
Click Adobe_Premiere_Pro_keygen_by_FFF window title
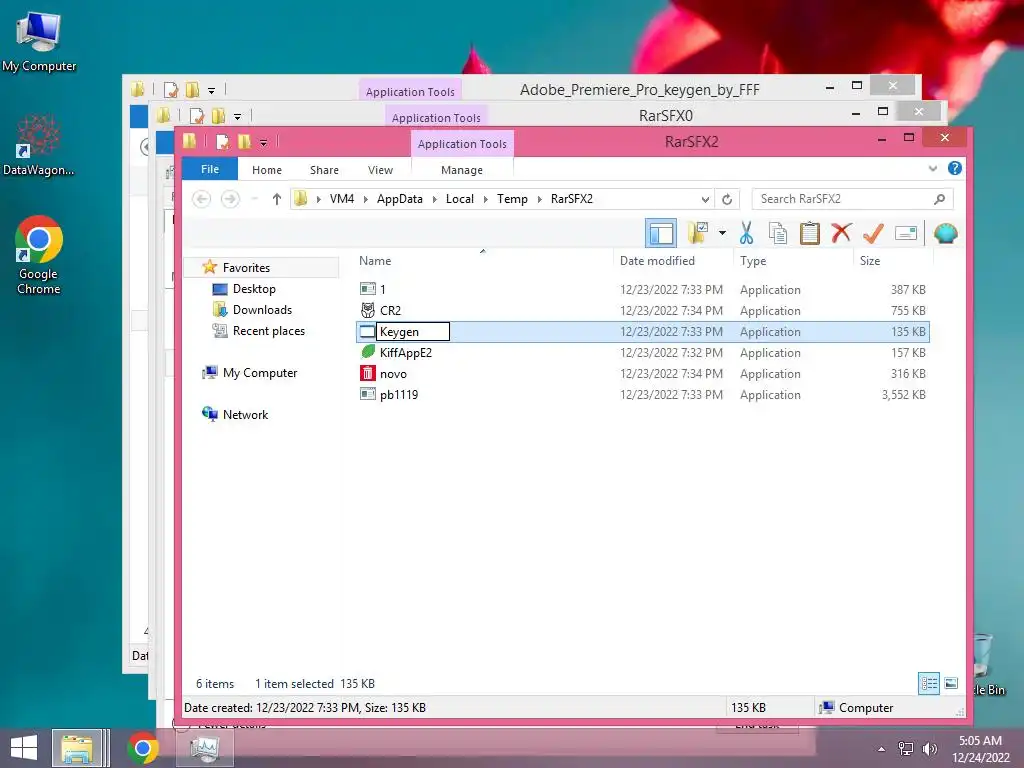pyautogui.click(x=639, y=89)
